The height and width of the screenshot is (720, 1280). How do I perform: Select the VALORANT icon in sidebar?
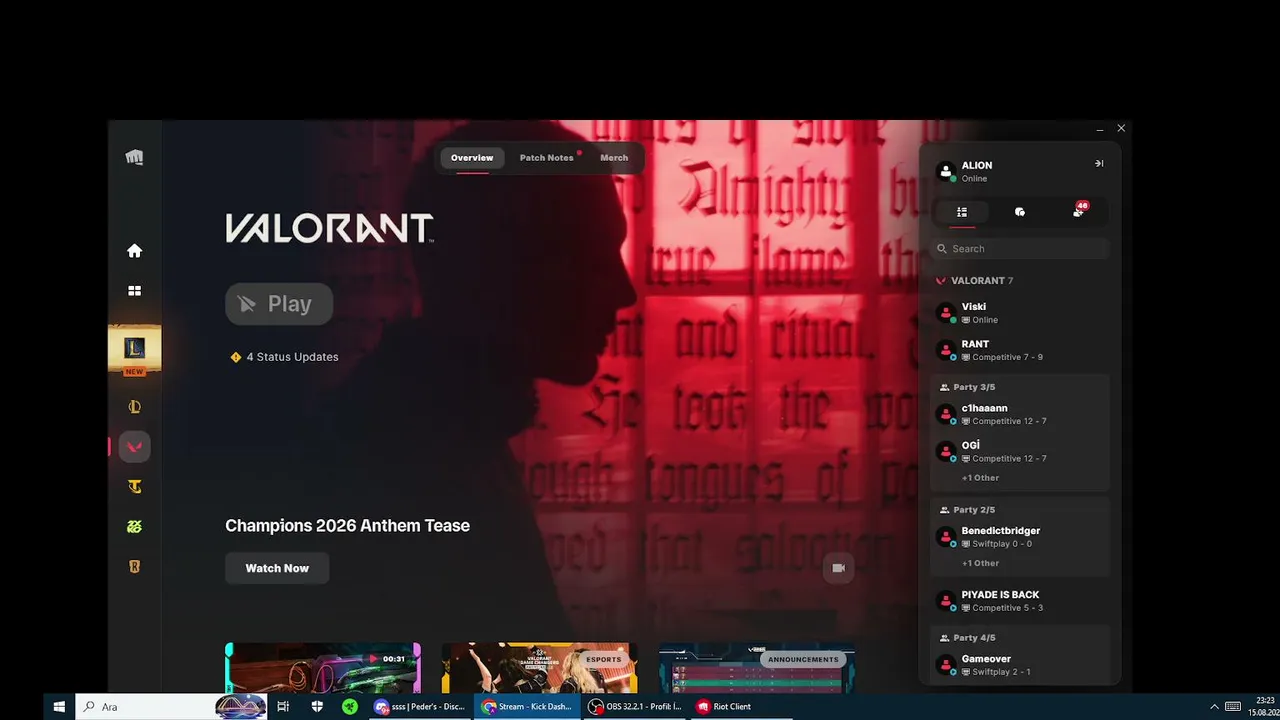pyautogui.click(x=134, y=447)
